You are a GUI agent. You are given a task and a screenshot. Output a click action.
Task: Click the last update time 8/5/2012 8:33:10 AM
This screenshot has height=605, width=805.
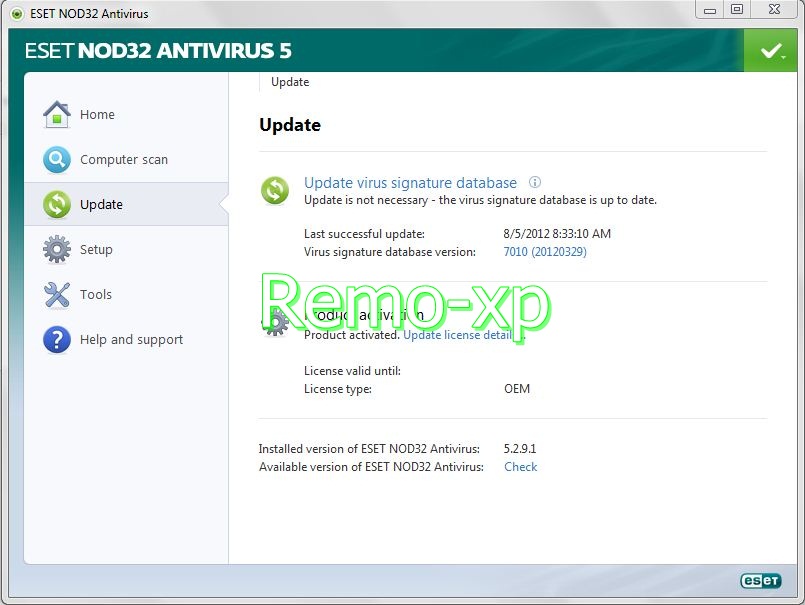(557, 234)
